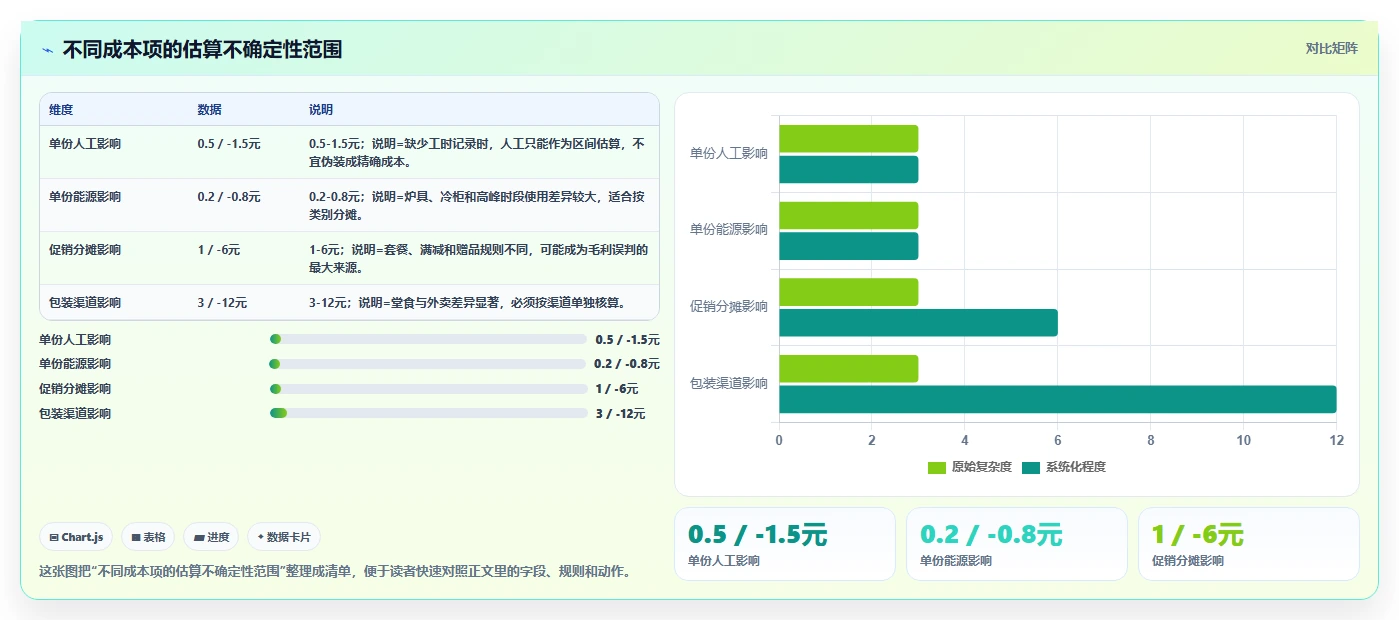Image resolution: width=1399 pixels, height=620 pixels.
Task: Click the 单份能源影响 progress bar
Action: (x=428, y=364)
